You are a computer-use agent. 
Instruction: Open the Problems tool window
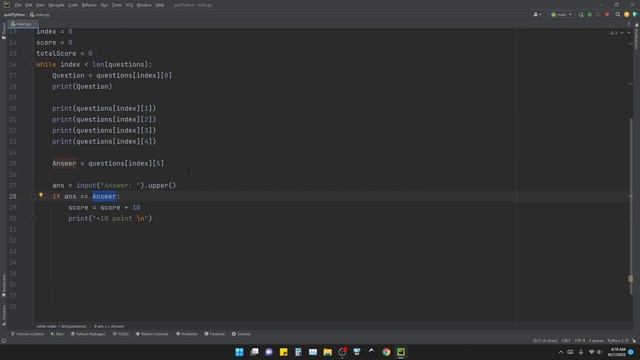click(x=187, y=334)
